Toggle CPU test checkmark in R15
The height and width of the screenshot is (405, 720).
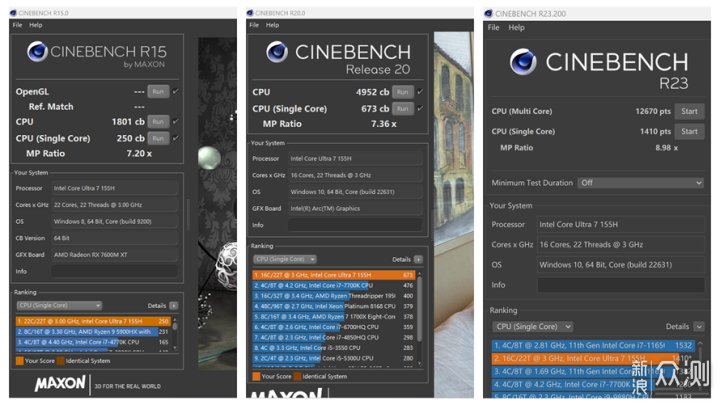click(x=175, y=122)
